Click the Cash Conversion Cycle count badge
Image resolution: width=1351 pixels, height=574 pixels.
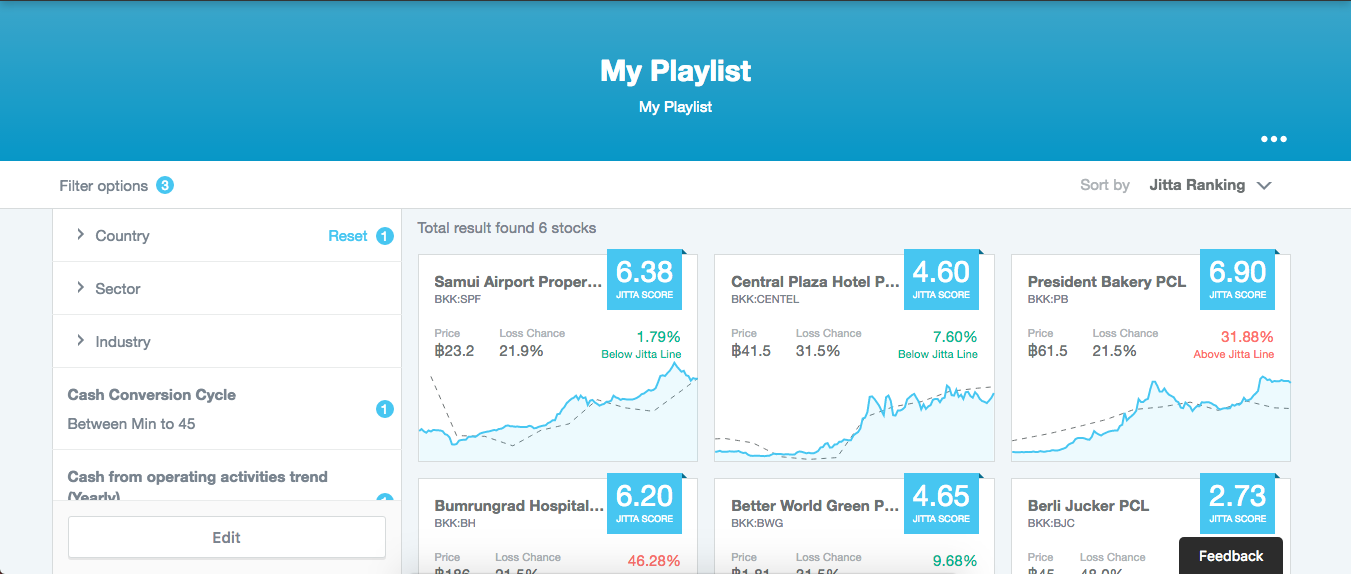385,409
